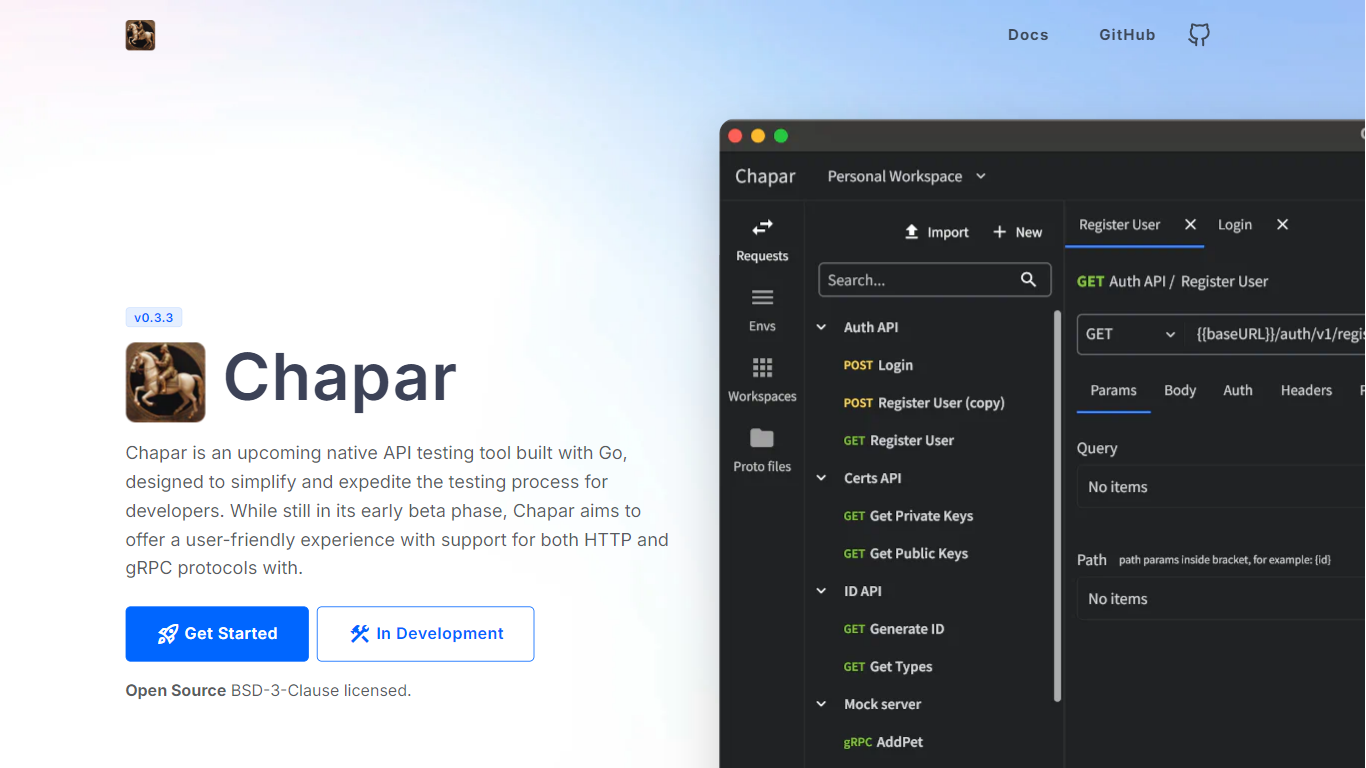1366x768 pixels.
Task: Select the POST Login request
Action: click(878, 365)
